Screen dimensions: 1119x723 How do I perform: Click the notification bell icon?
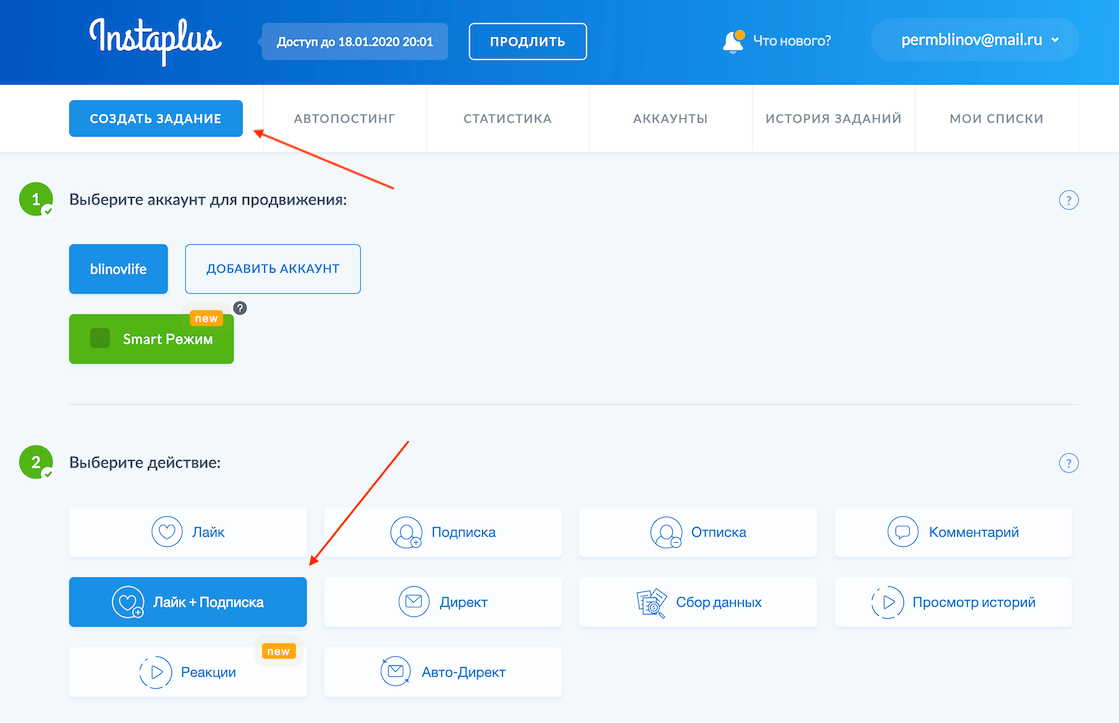(733, 42)
